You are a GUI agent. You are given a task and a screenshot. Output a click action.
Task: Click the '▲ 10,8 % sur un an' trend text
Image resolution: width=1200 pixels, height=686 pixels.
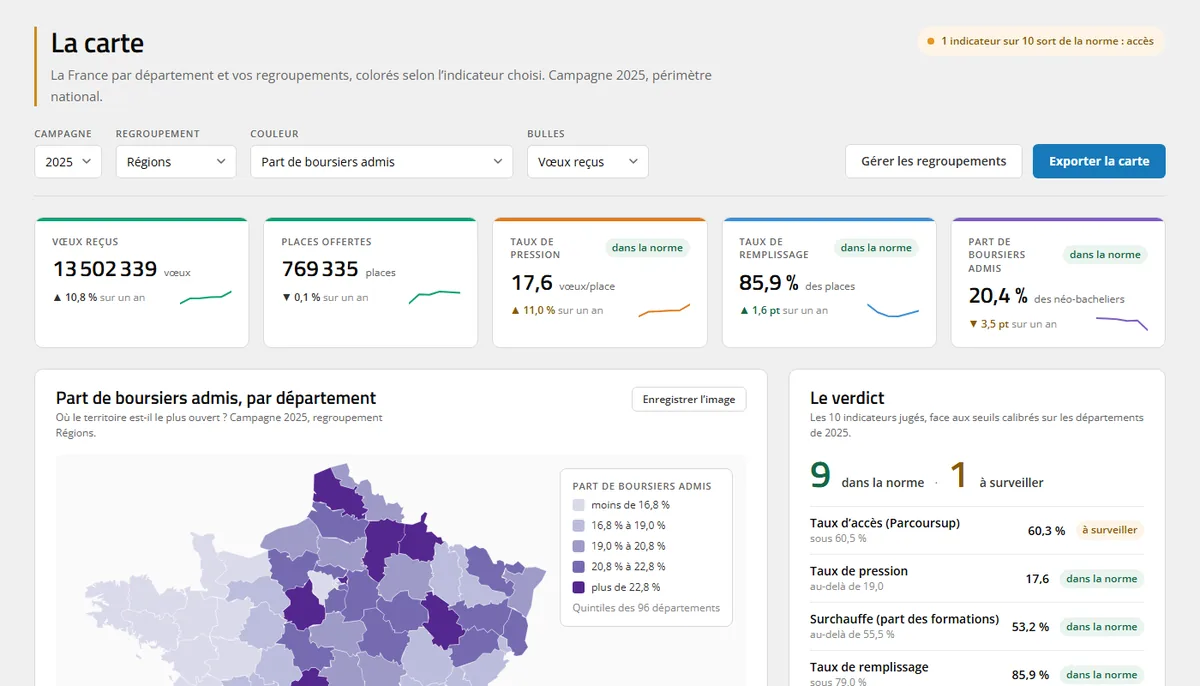98,297
